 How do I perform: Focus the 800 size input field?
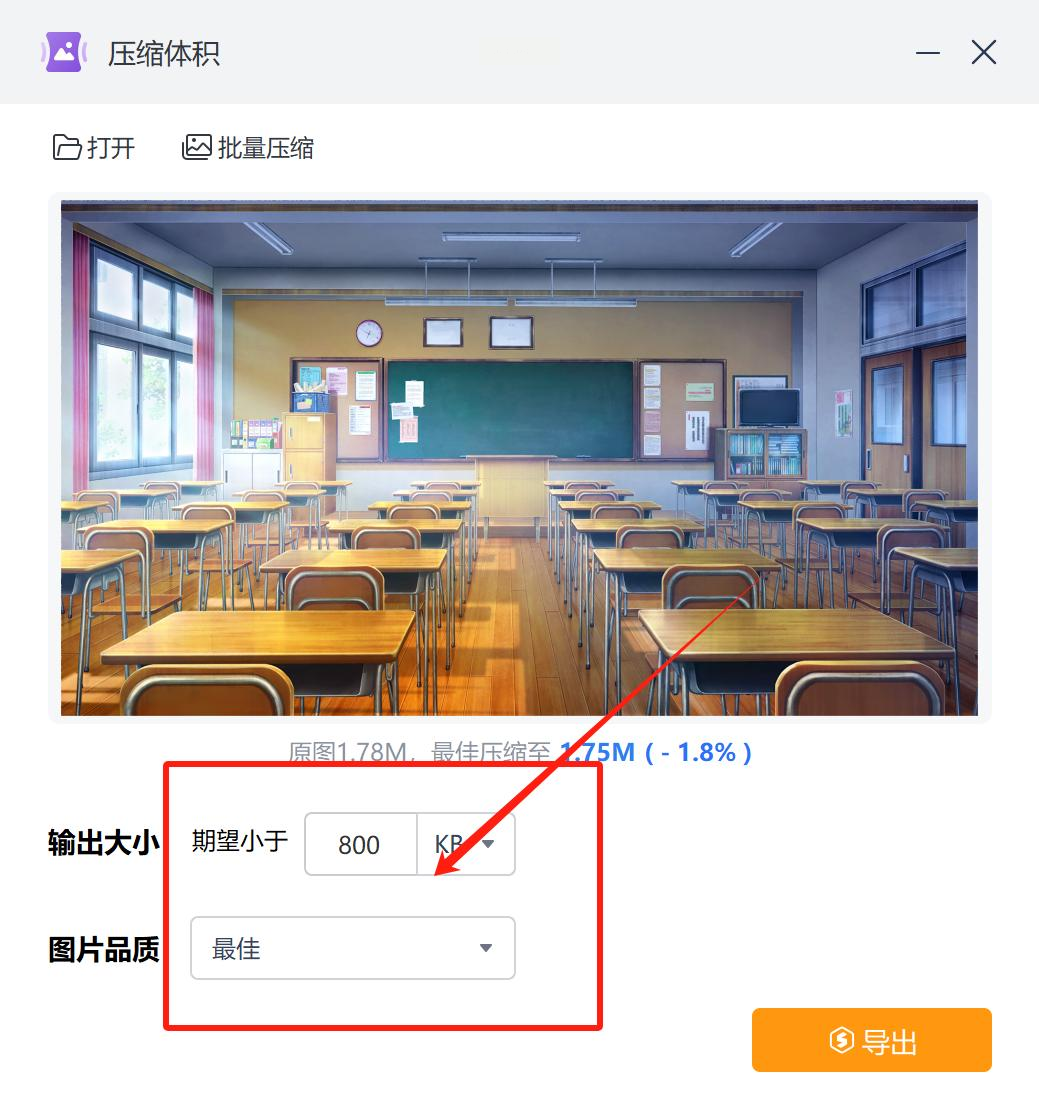click(360, 844)
